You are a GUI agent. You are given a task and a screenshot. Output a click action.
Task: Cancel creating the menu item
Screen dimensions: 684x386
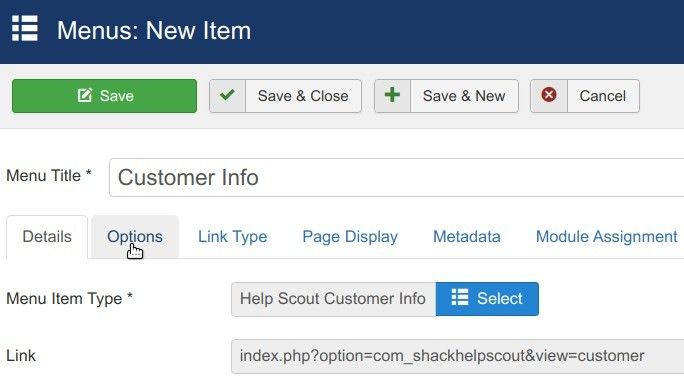click(x=585, y=96)
